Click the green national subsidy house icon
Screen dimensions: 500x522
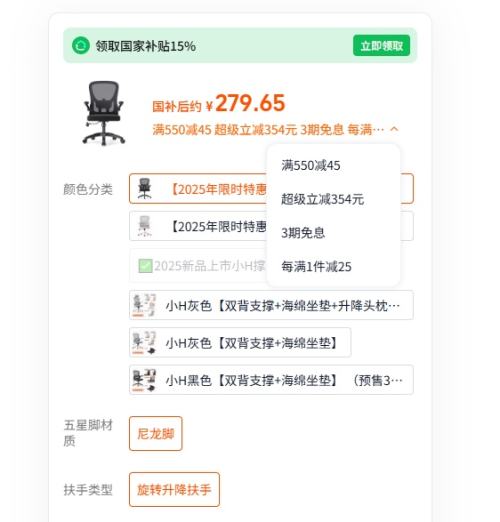tap(81, 45)
